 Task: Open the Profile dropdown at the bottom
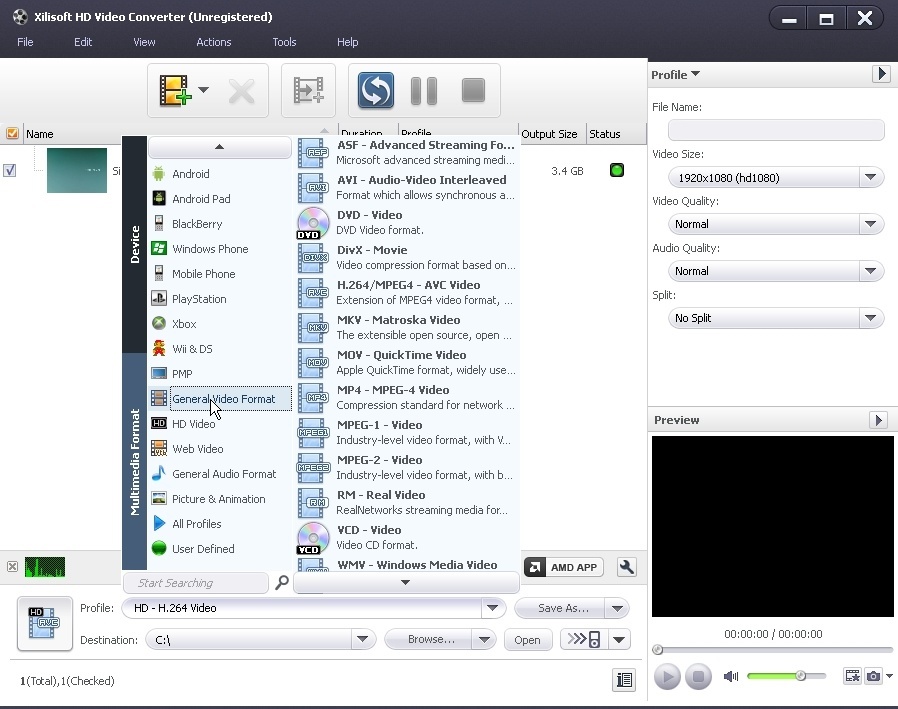pos(492,608)
